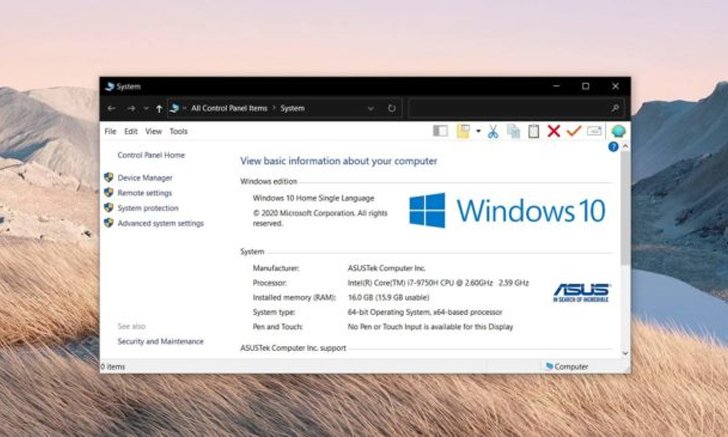Click the orange checkmark Properties icon

coord(574,131)
